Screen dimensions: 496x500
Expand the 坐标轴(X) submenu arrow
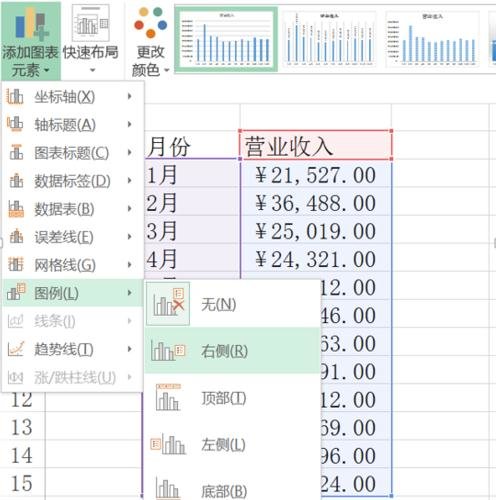coord(130,96)
